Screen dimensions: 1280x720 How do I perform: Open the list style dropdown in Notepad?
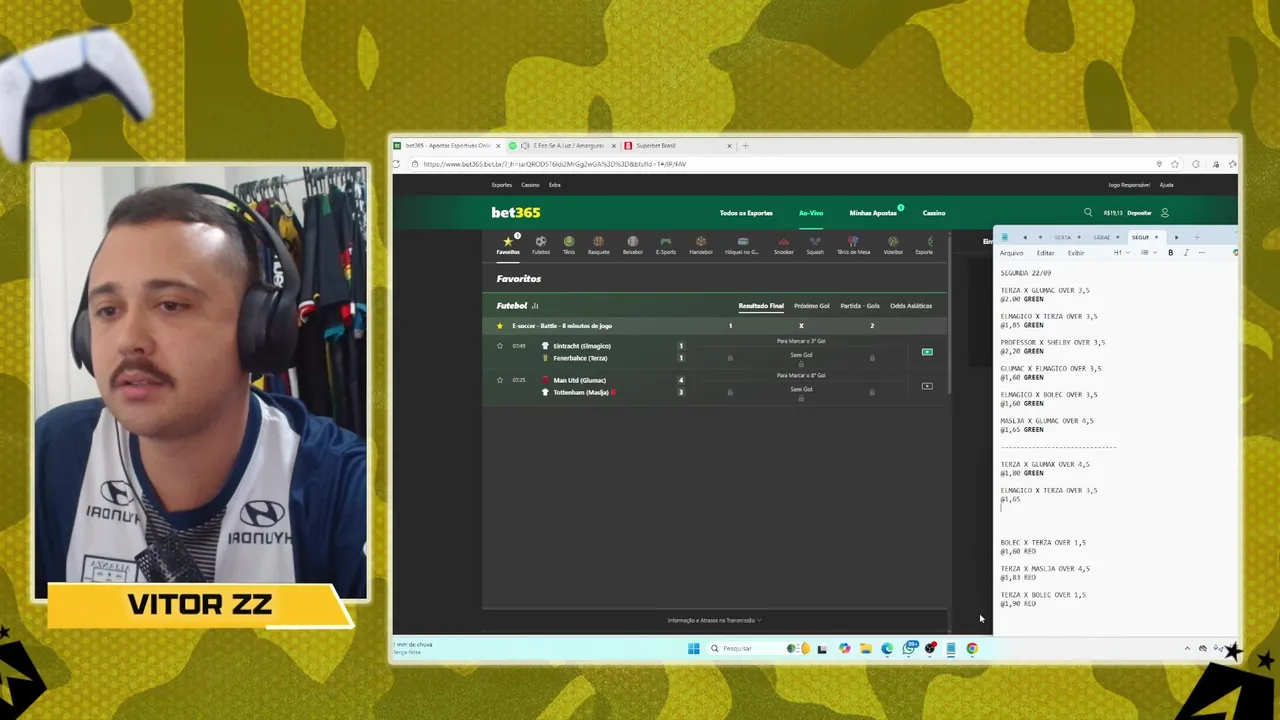(1147, 253)
